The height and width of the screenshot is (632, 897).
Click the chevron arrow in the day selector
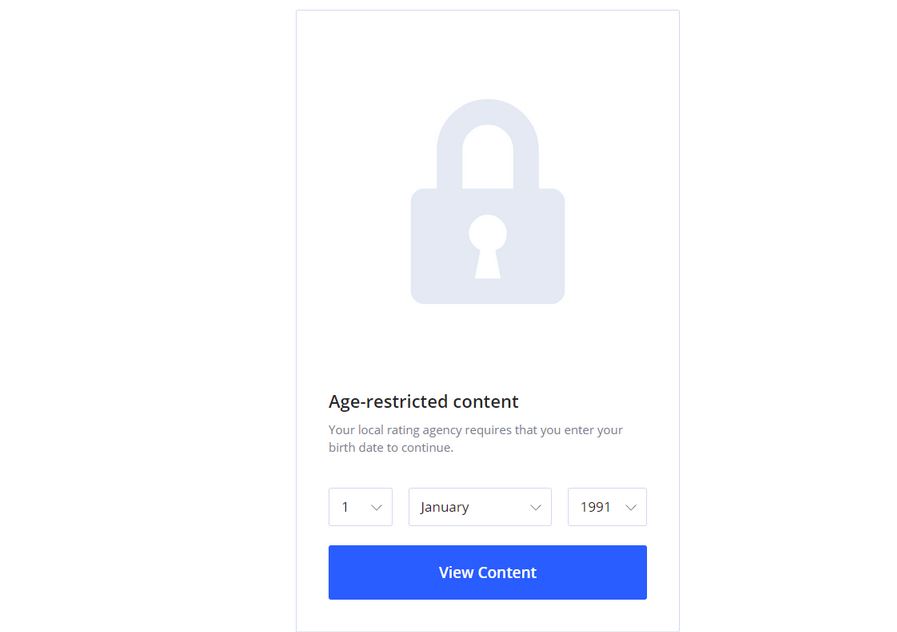[x=376, y=507]
